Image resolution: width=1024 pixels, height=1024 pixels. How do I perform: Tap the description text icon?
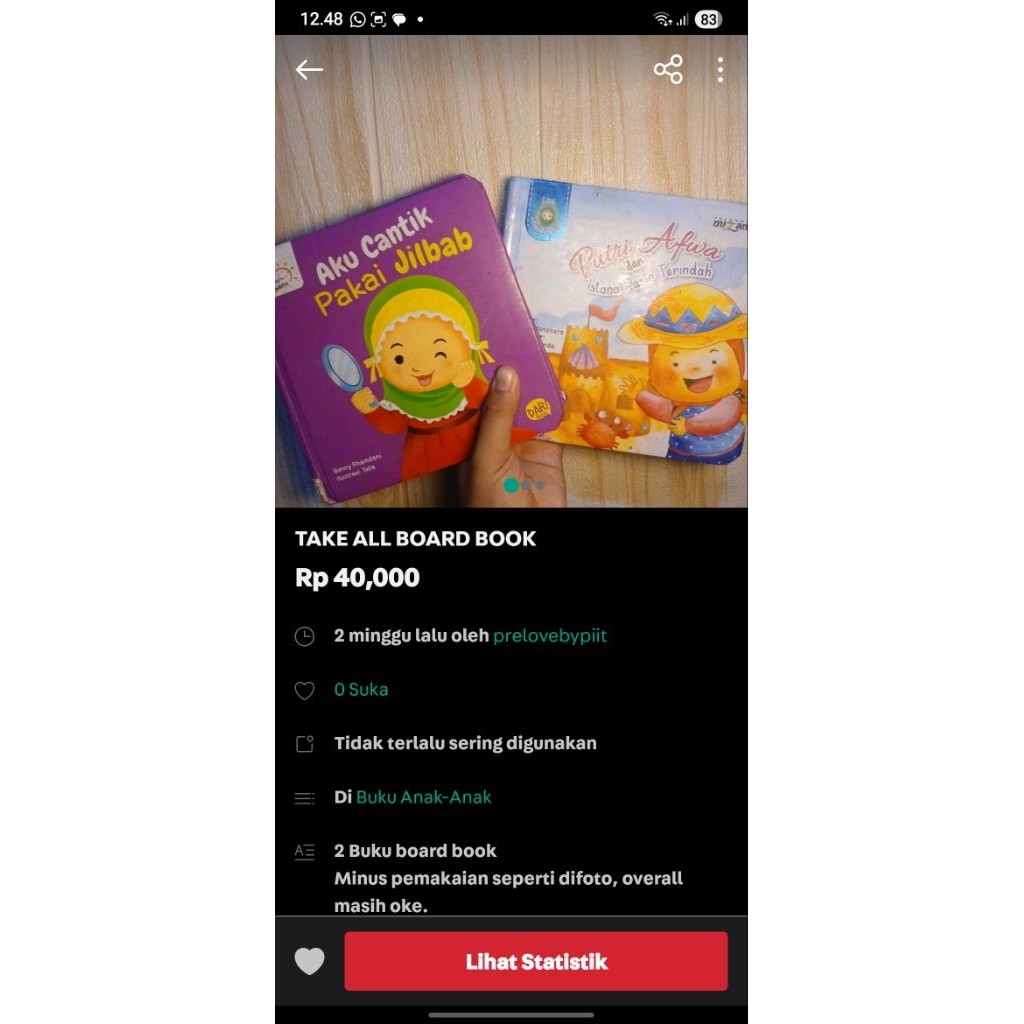(x=304, y=852)
